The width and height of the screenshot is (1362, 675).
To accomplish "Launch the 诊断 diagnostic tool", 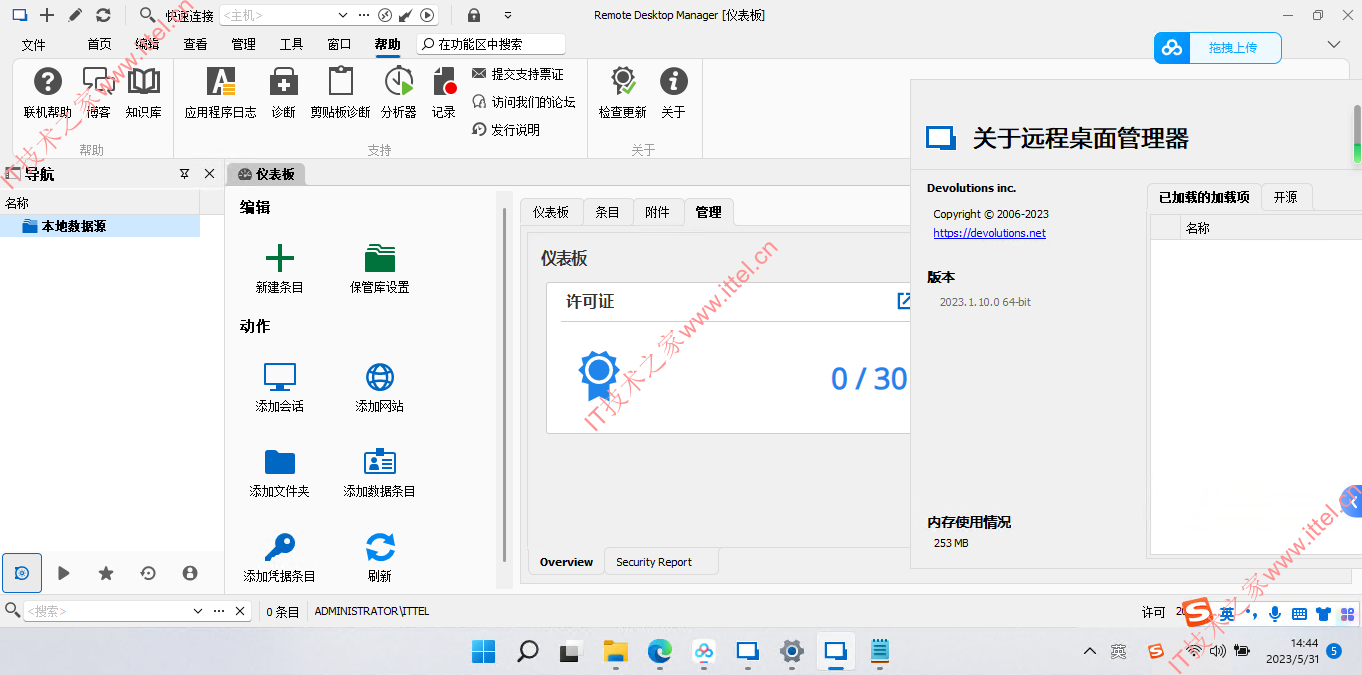I will tap(283, 93).
